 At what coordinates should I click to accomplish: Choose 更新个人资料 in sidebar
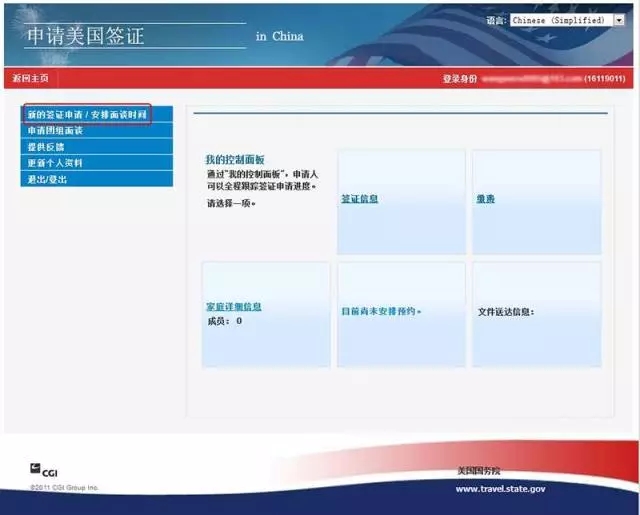coord(97,163)
